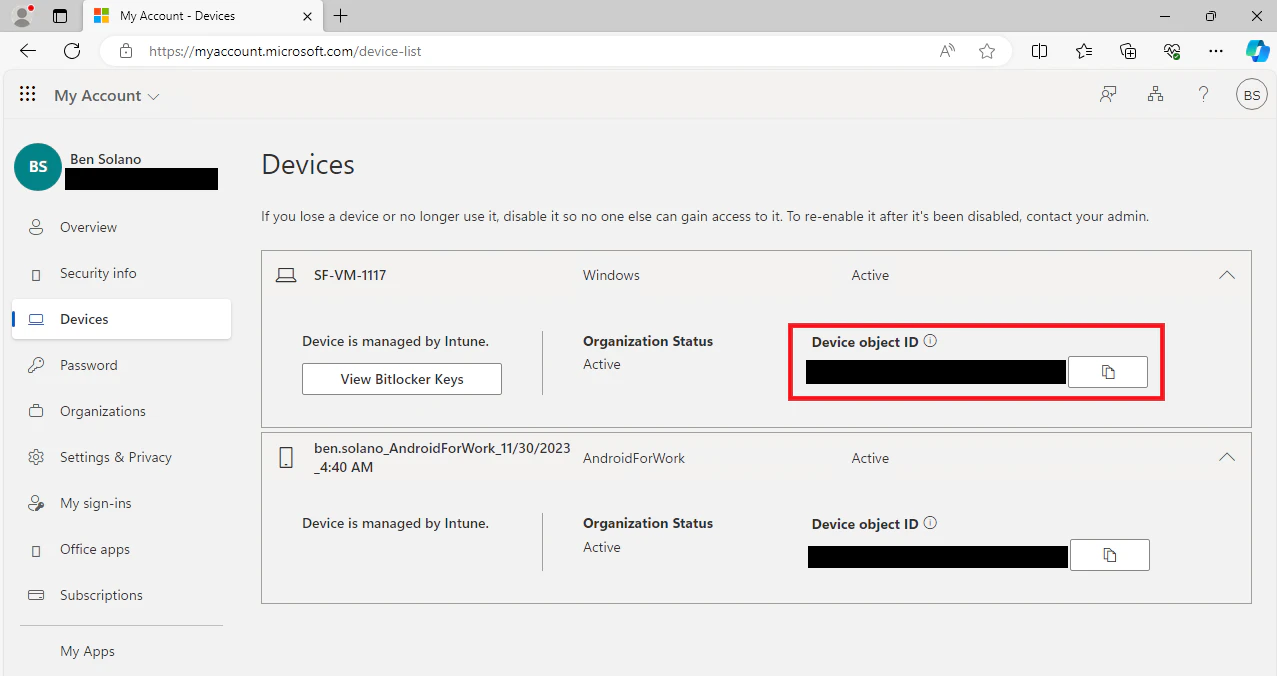Copy the SF-VM-1117 device object ID

[1108, 372]
